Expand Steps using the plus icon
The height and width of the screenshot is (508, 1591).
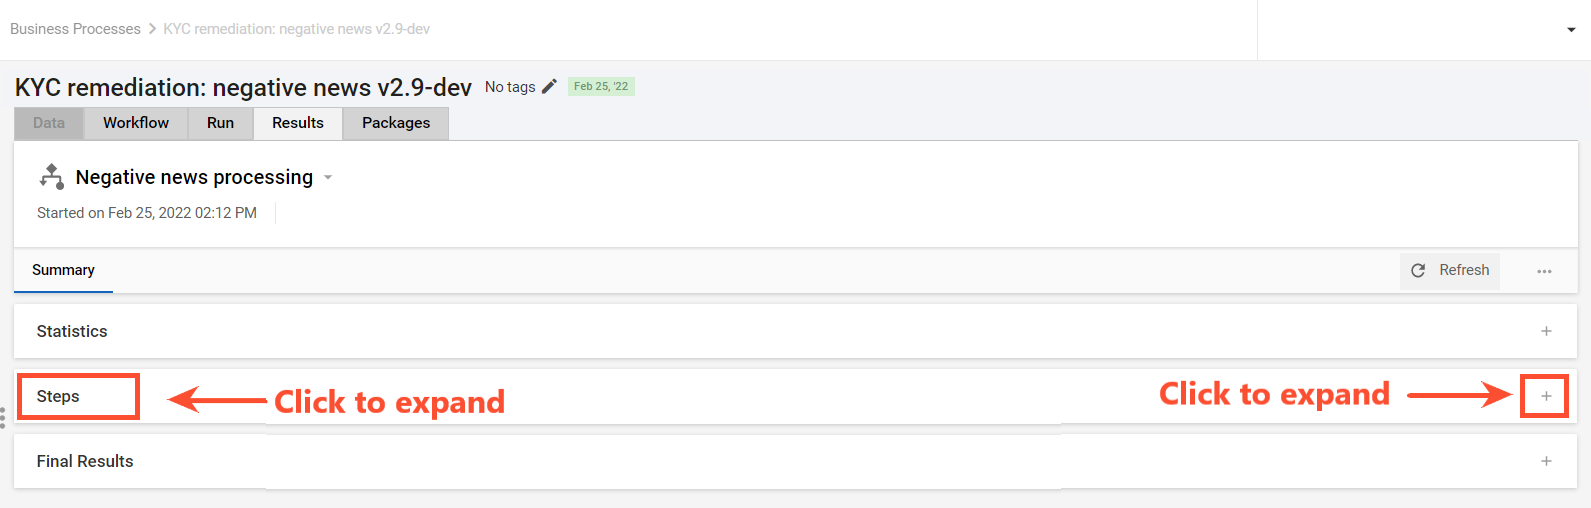[x=1546, y=396]
